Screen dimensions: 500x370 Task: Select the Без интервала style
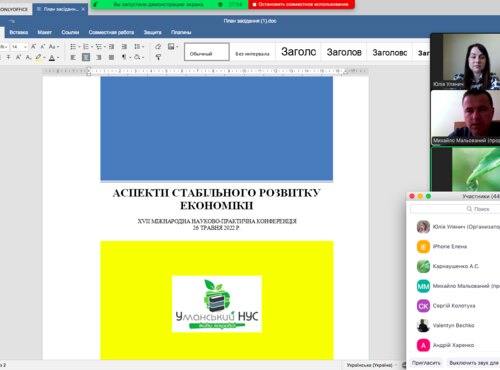tap(252, 52)
